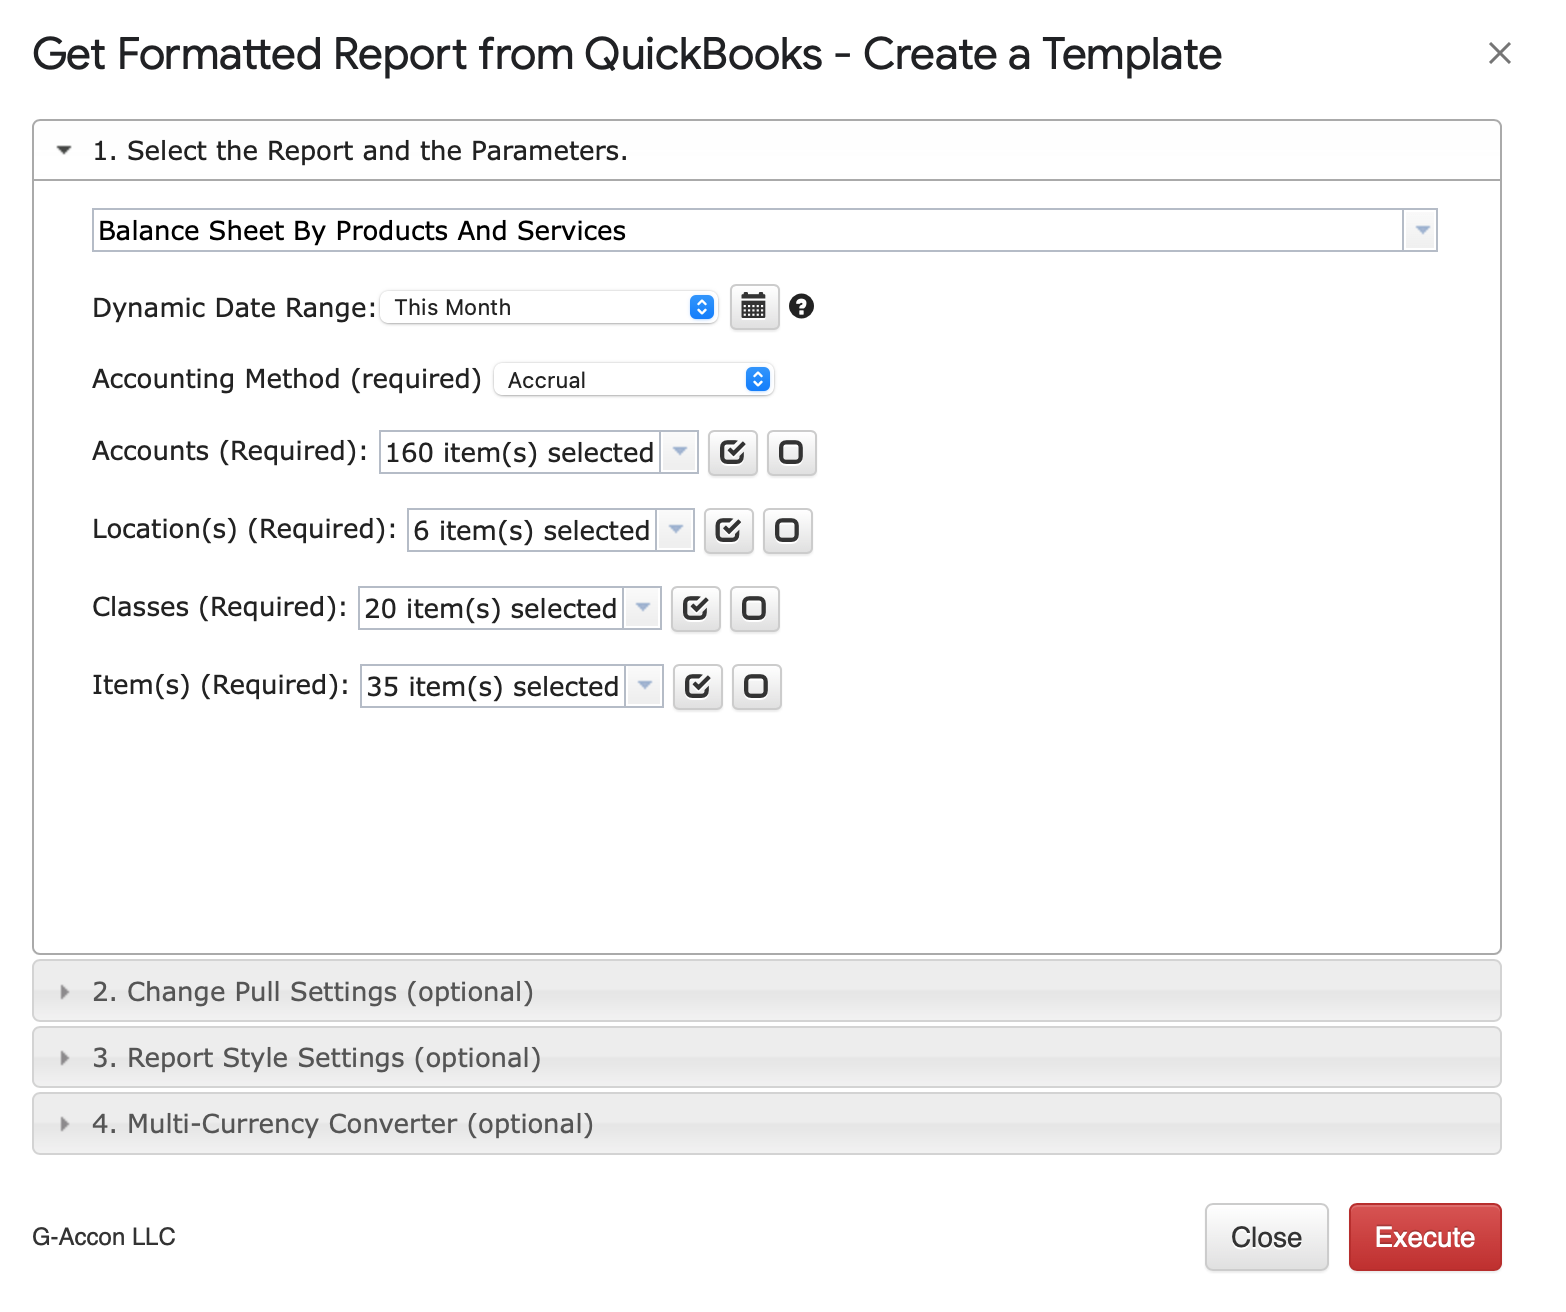Open the Accounting Method Accrual dropdown
The height and width of the screenshot is (1312, 1566).
[634, 380]
